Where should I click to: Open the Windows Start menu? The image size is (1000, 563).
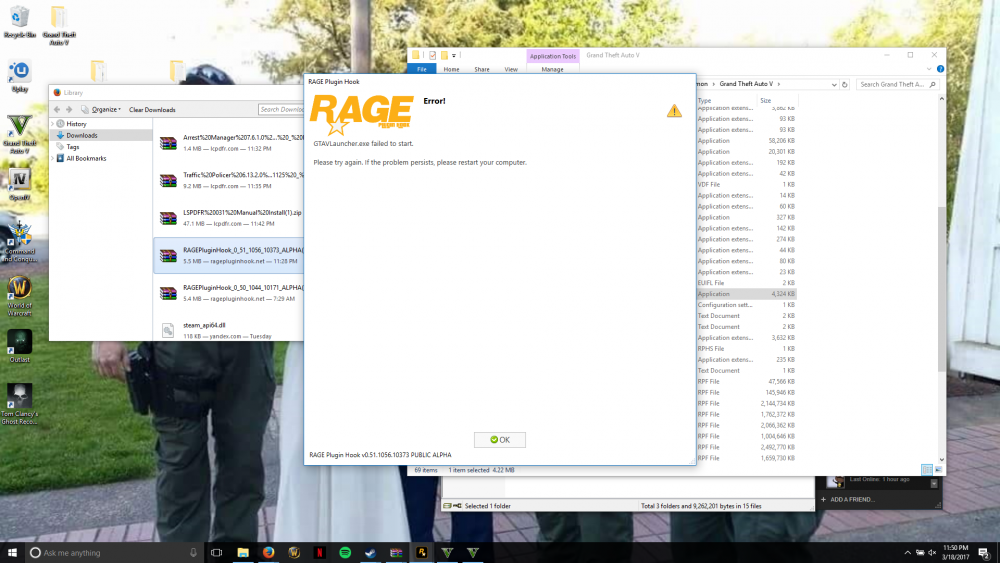point(12,552)
